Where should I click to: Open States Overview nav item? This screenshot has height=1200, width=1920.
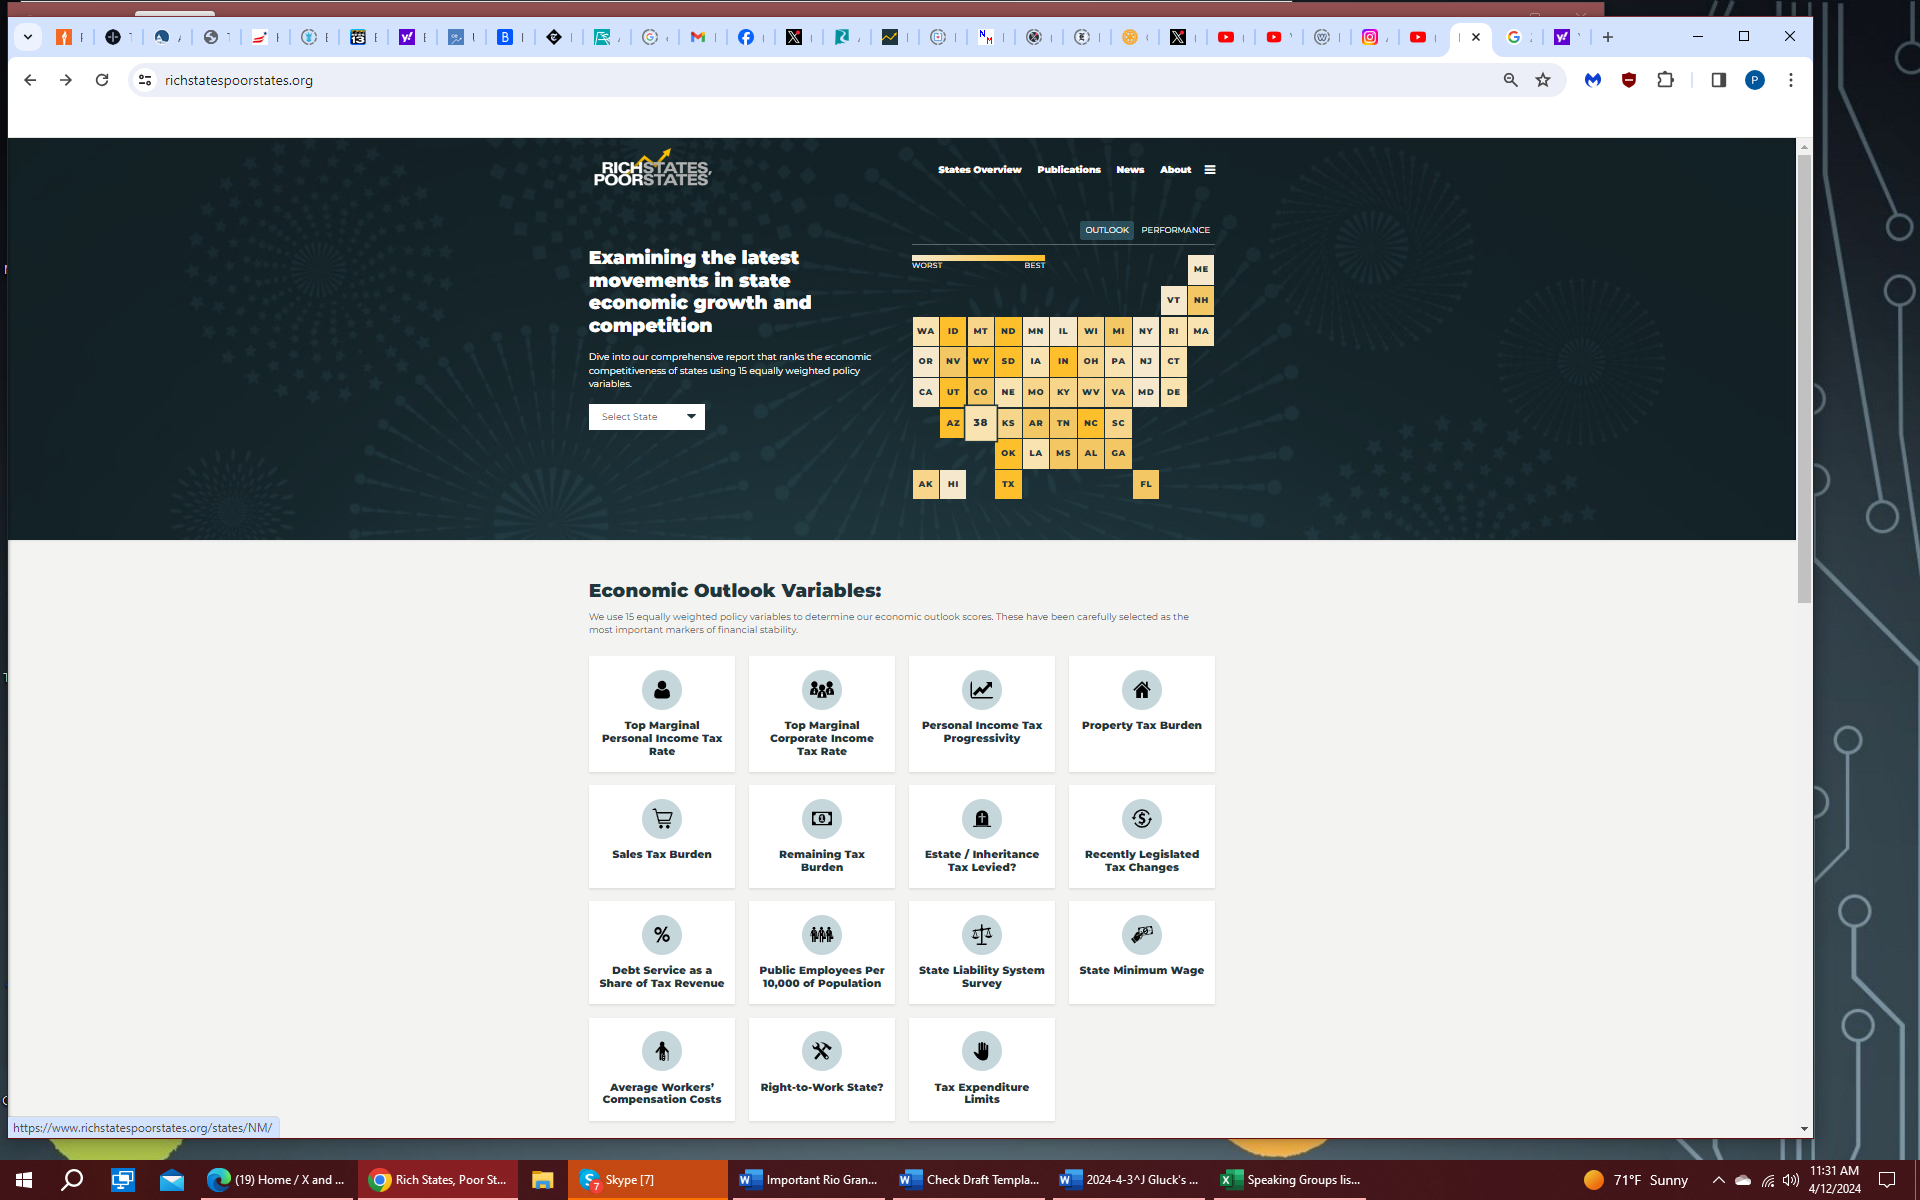tap(979, 170)
